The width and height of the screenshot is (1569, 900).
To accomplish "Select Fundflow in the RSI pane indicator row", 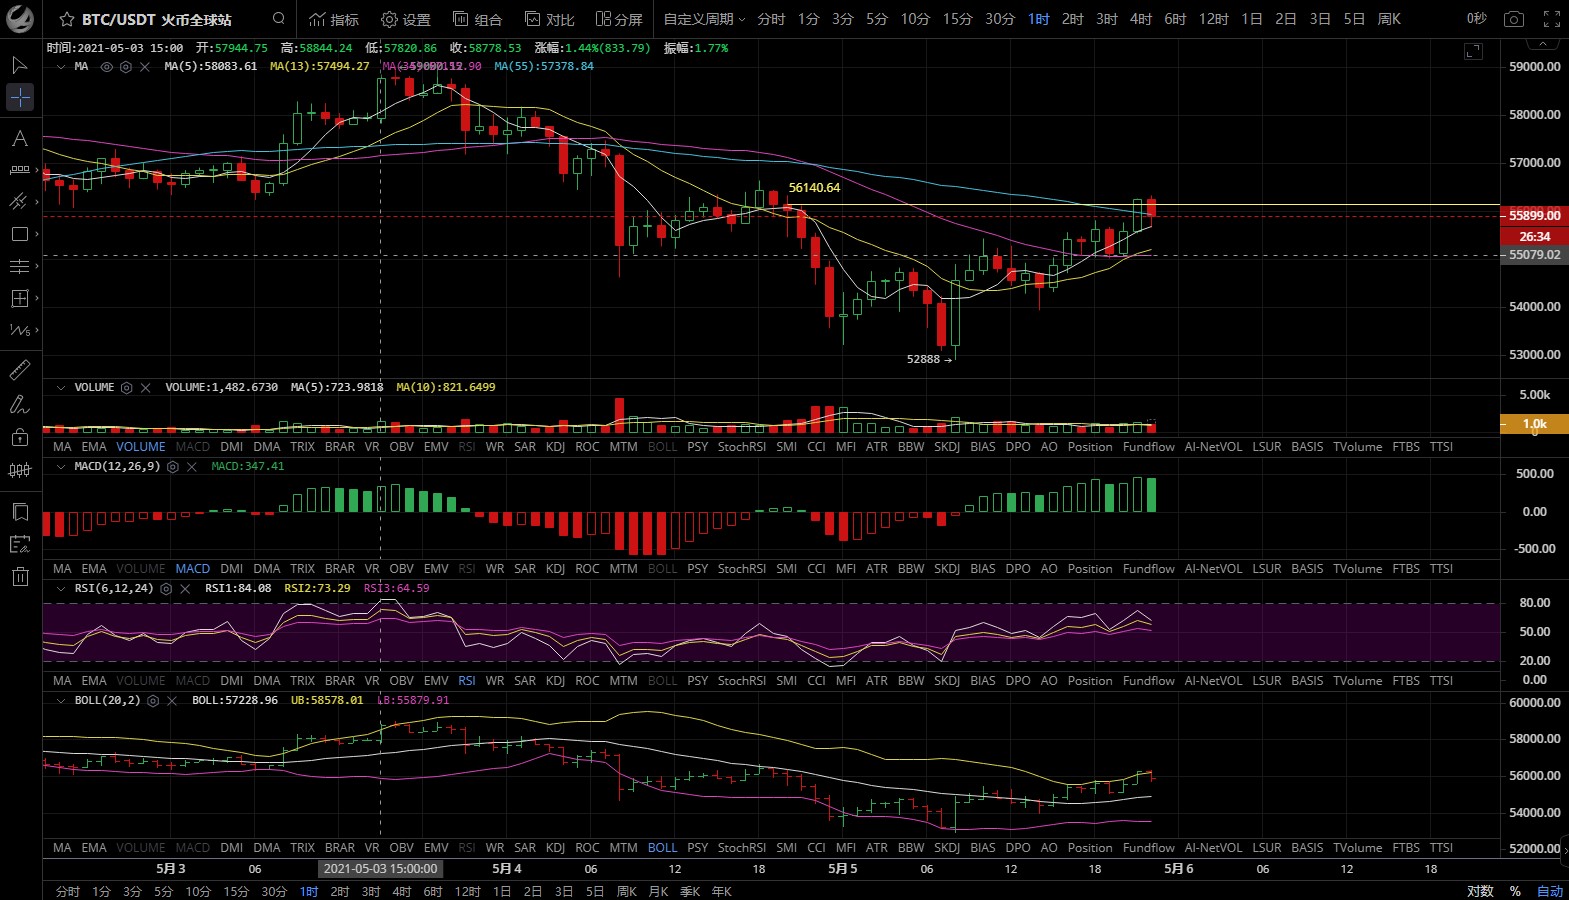I will [1149, 681].
